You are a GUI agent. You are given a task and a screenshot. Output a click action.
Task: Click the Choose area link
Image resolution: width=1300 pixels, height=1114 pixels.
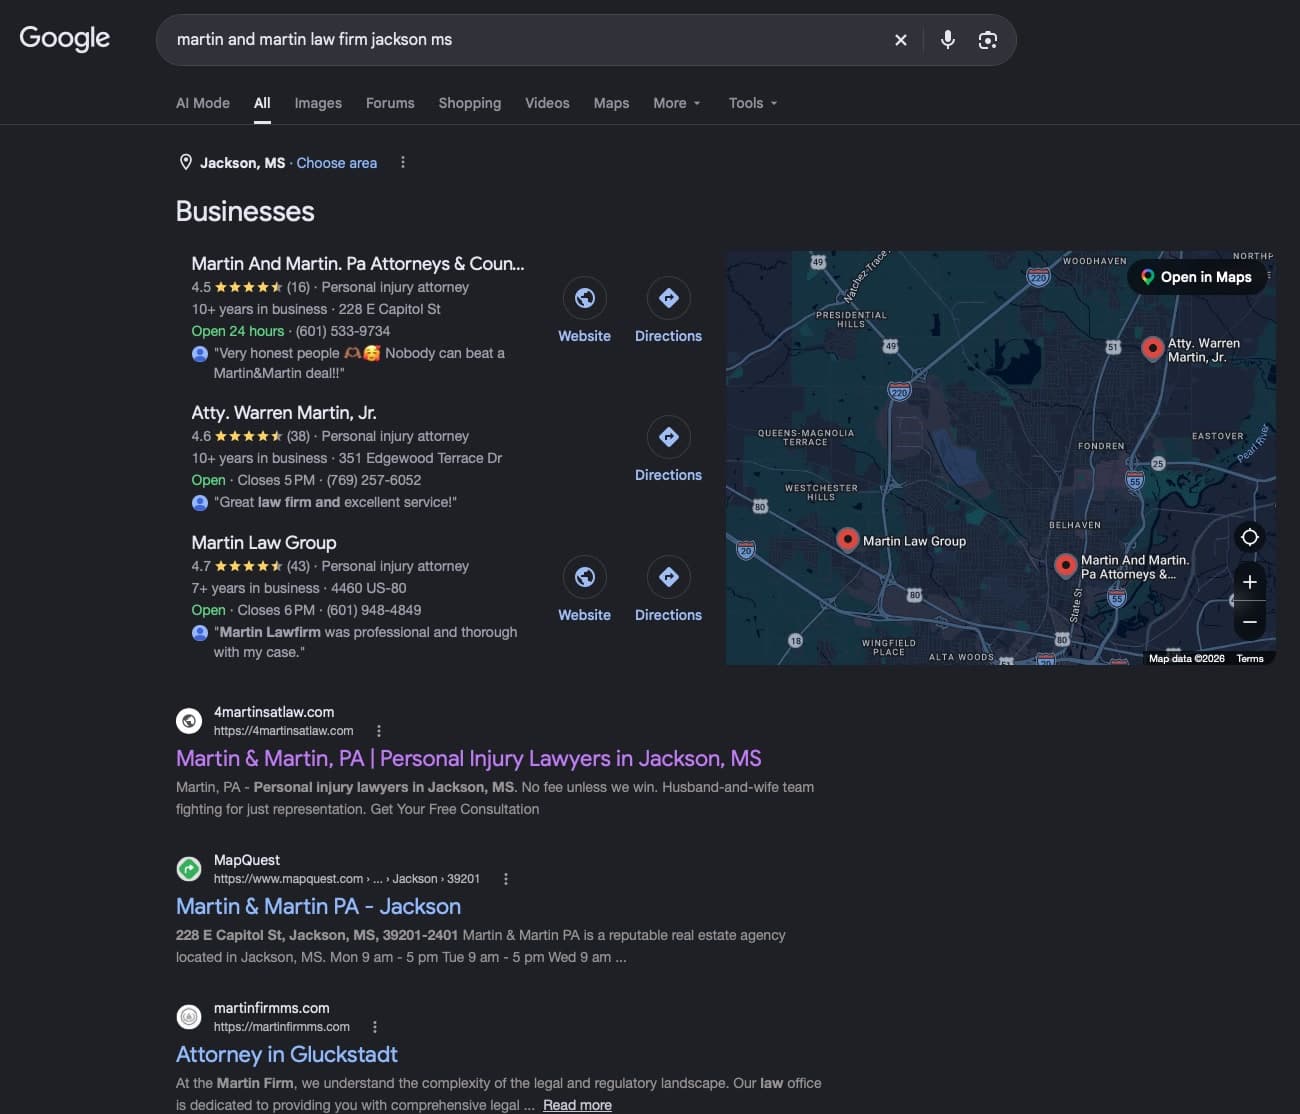[x=337, y=163]
